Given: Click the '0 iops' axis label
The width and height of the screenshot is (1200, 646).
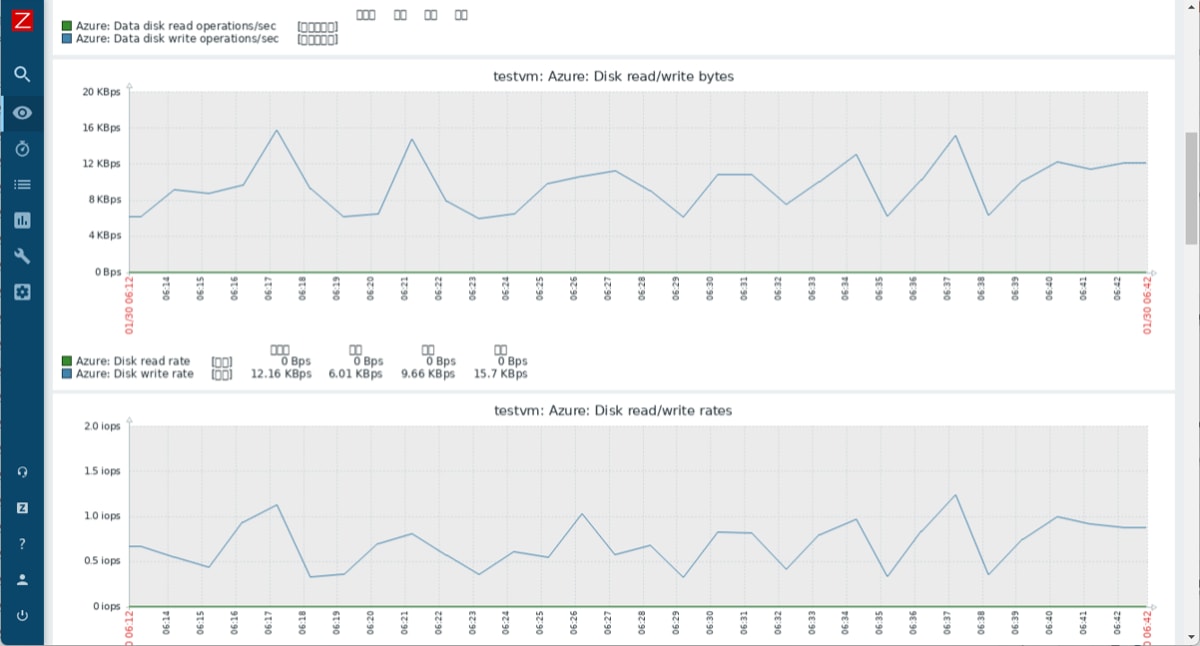Looking at the screenshot, I should (x=107, y=606).
